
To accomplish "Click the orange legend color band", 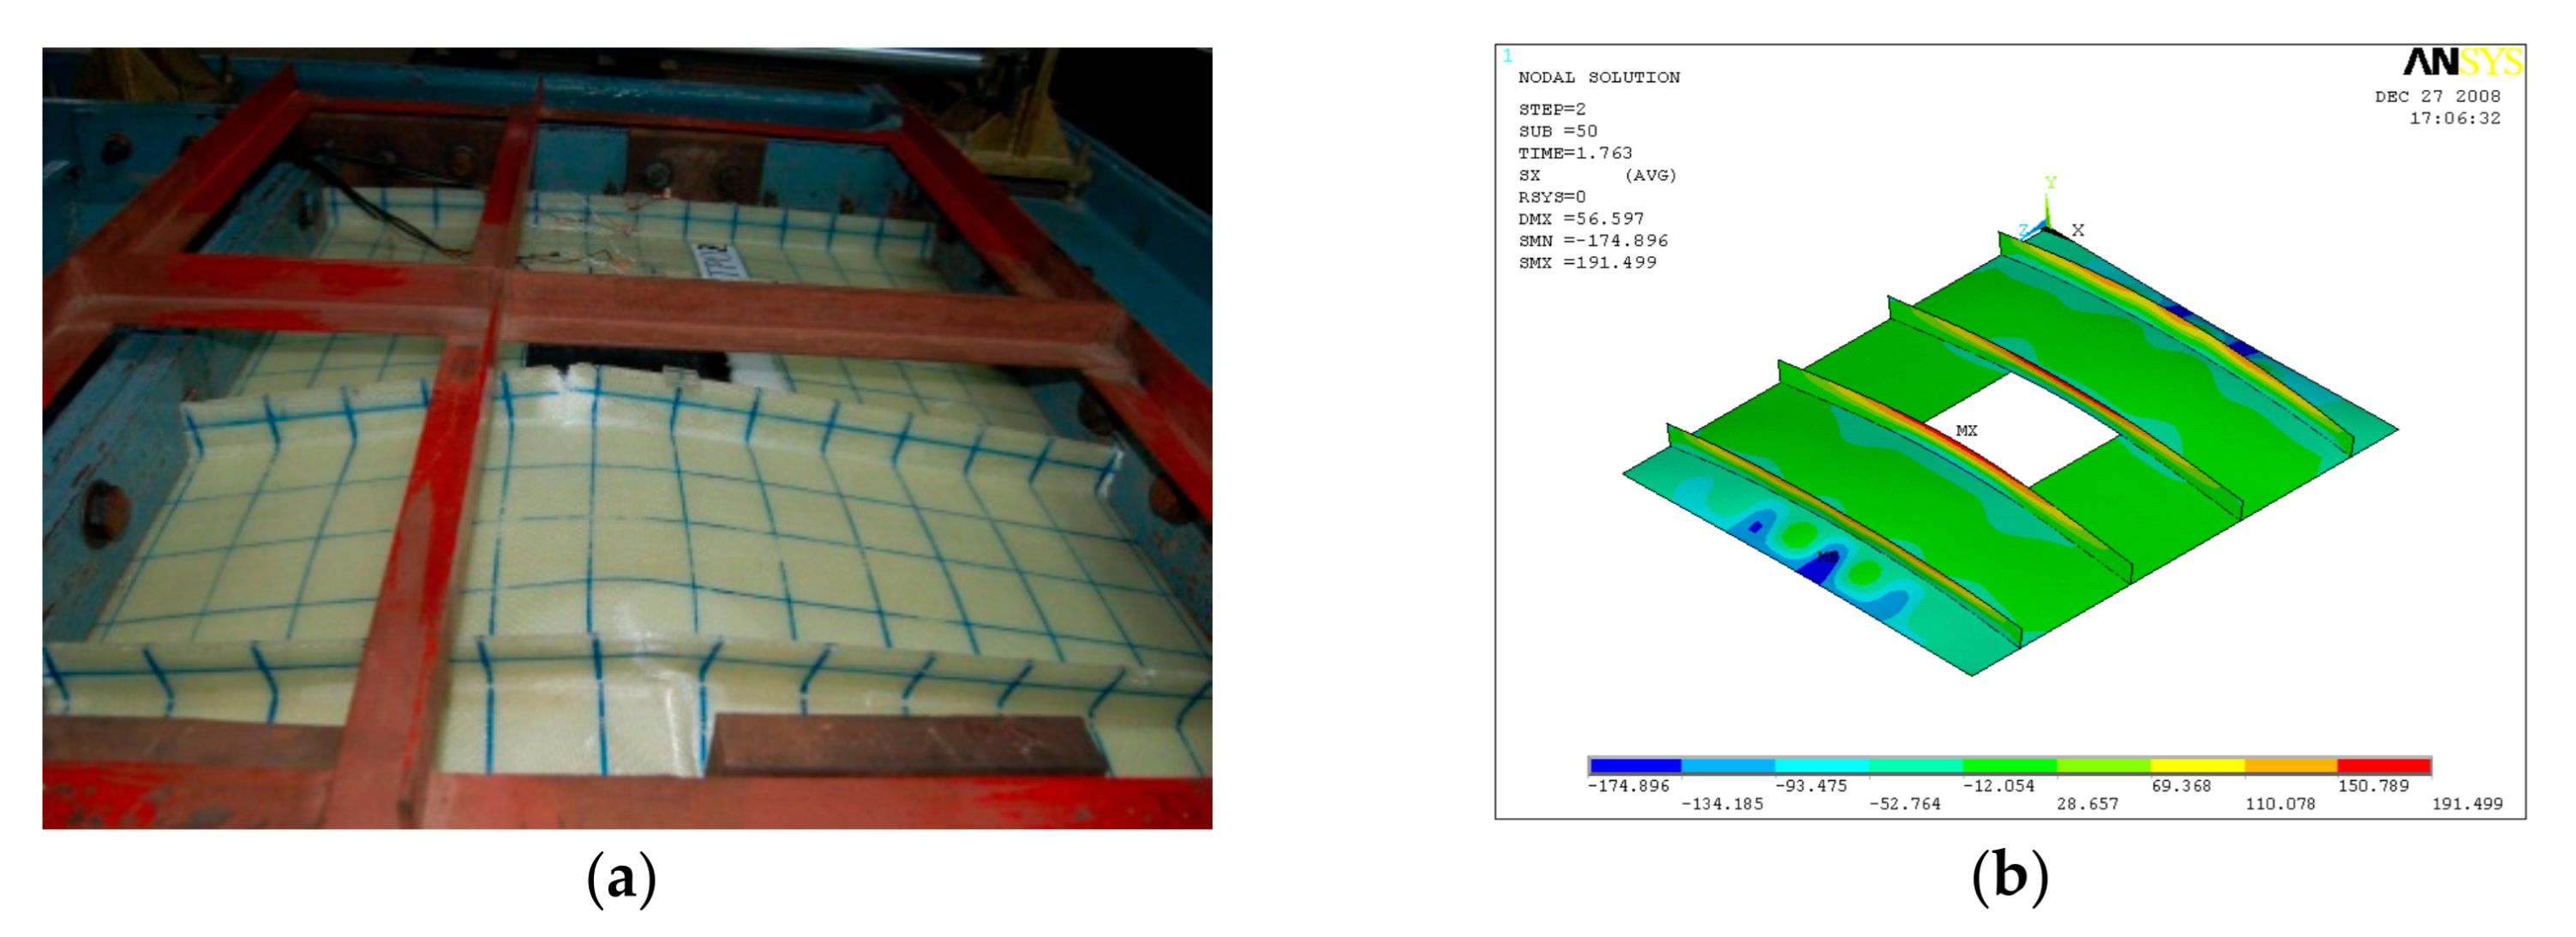I will [x=2290, y=766].
